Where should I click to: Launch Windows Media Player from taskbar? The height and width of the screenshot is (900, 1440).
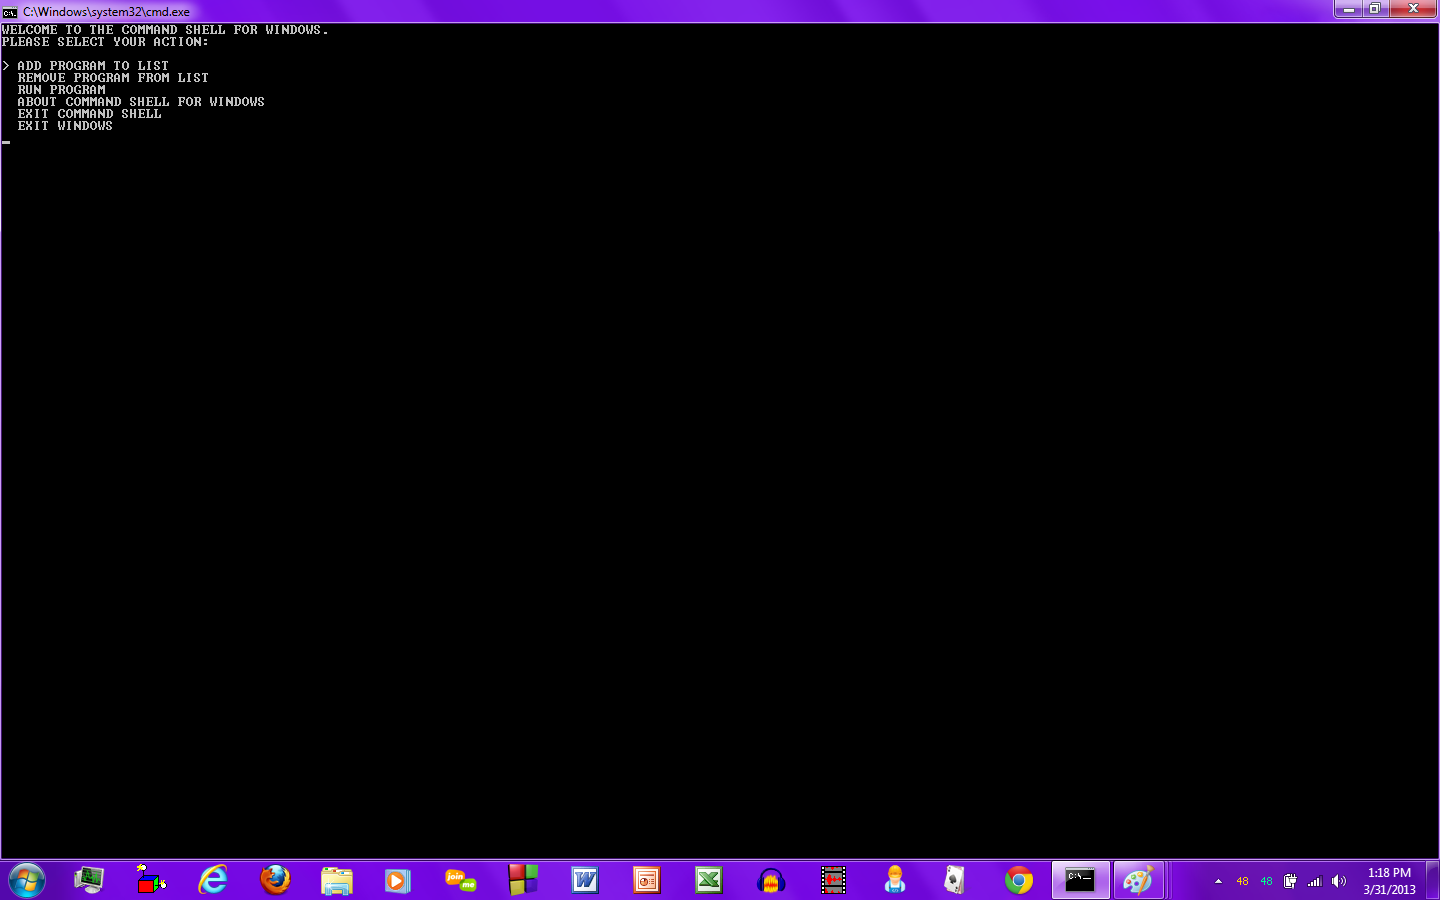pyautogui.click(x=398, y=880)
